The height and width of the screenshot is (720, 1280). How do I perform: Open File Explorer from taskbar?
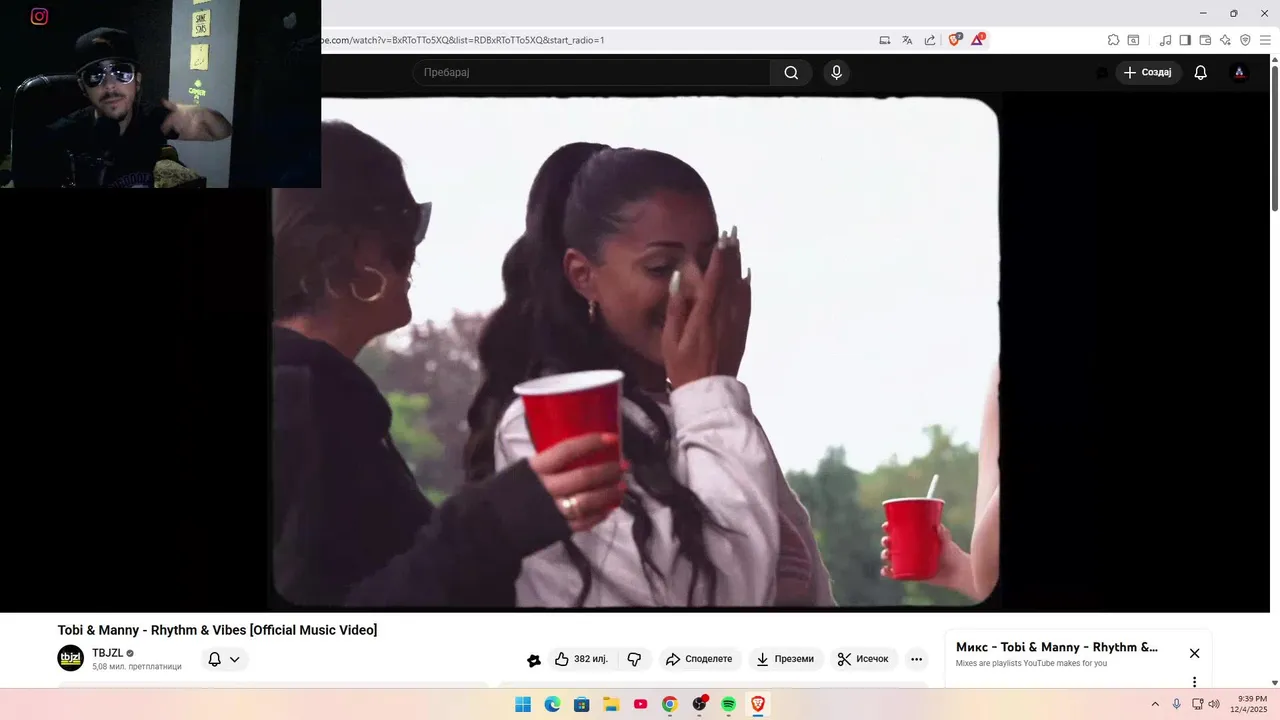click(611, 704)
